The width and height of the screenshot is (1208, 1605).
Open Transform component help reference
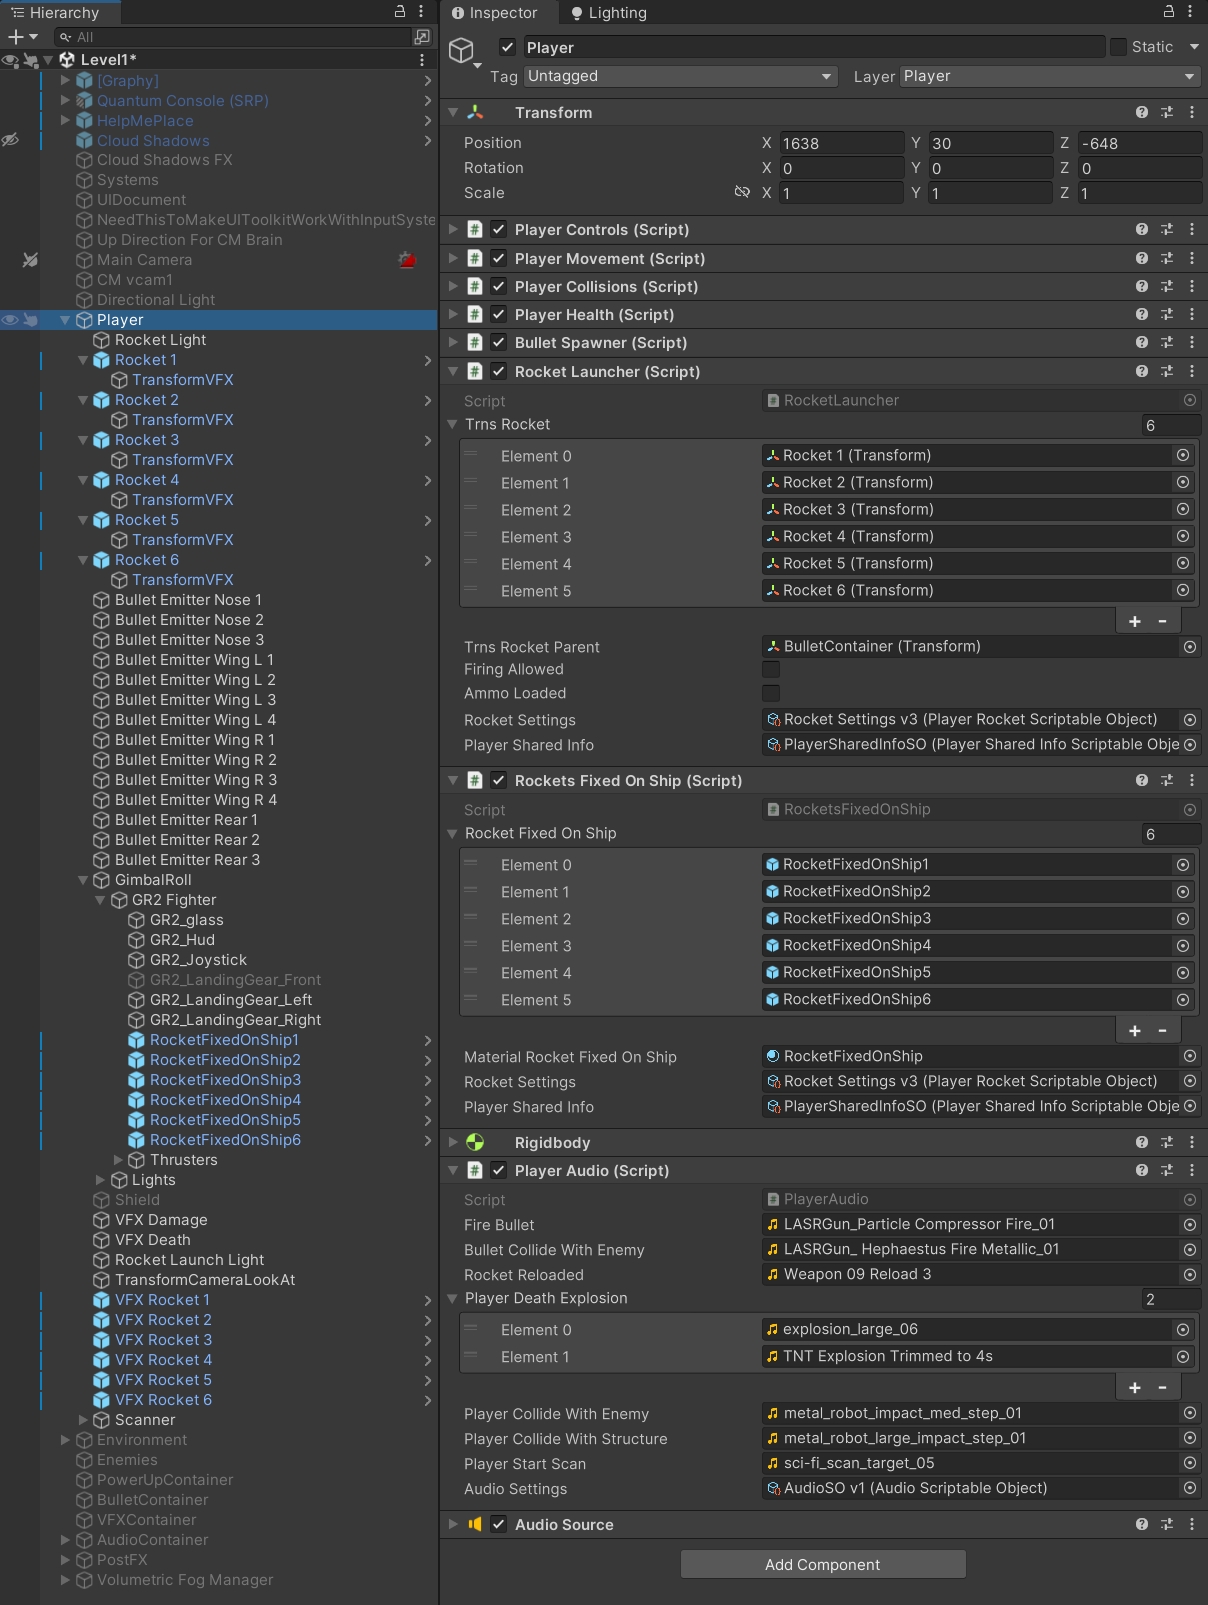pos(1142,113)
